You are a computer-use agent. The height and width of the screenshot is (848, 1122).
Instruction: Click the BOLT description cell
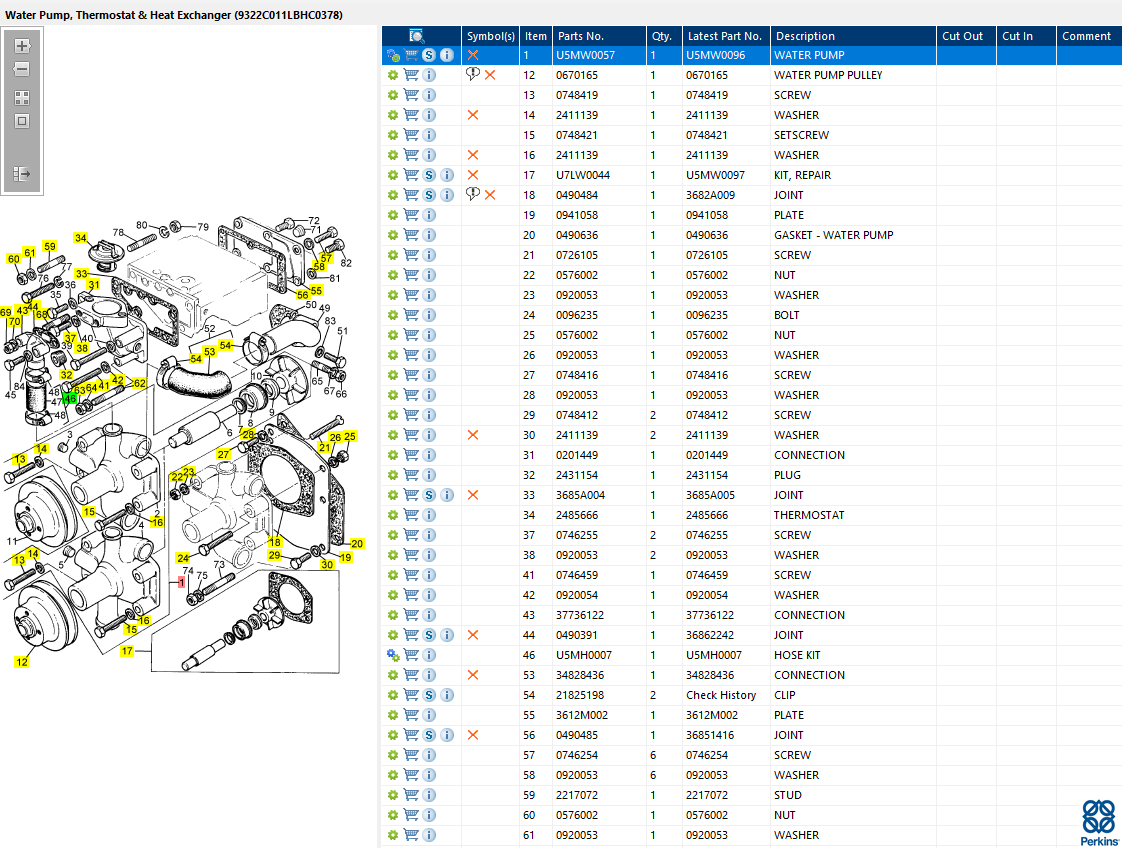786,316
